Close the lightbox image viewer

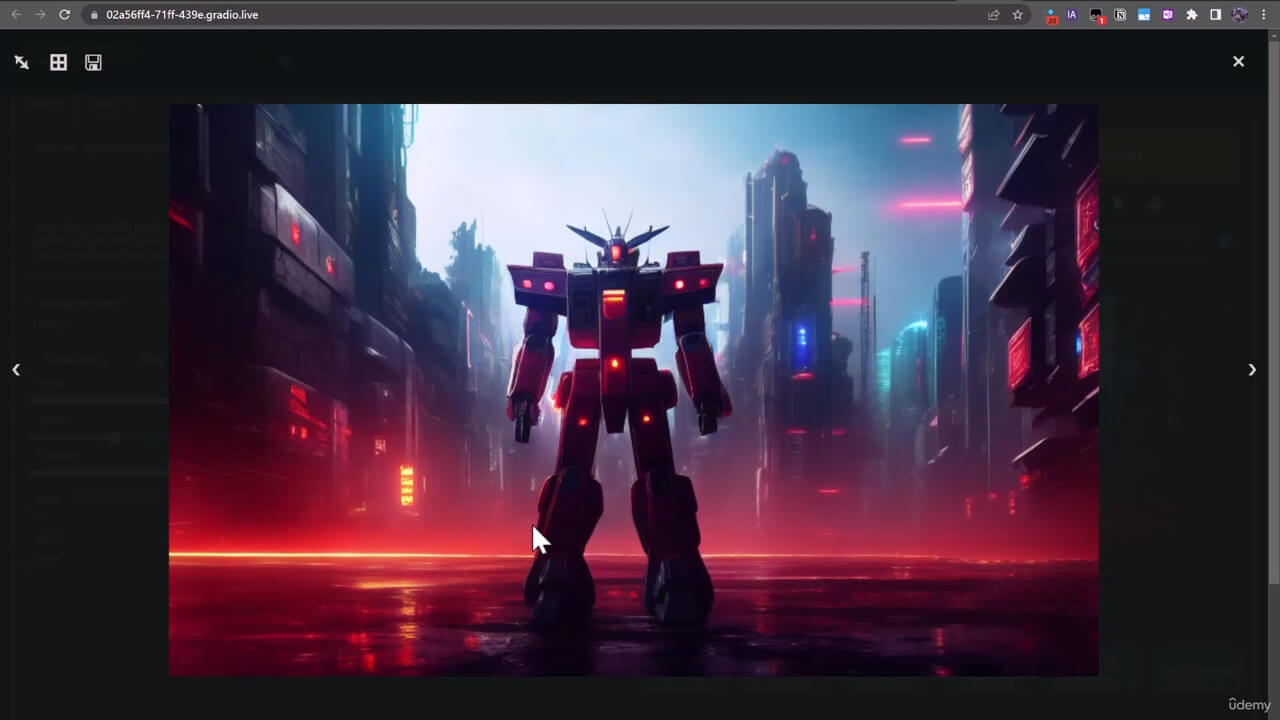[x=1238, y=61]
